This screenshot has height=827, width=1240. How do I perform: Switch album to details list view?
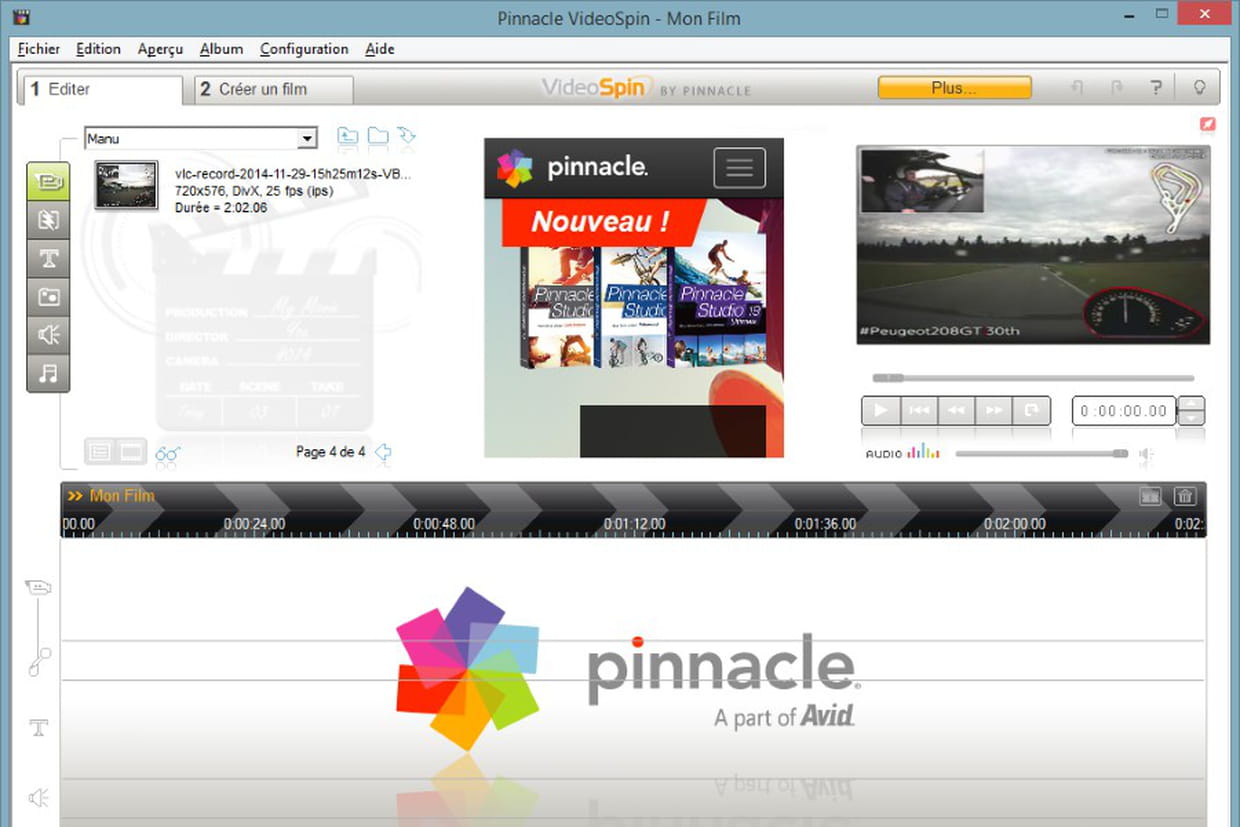(100, 452)
